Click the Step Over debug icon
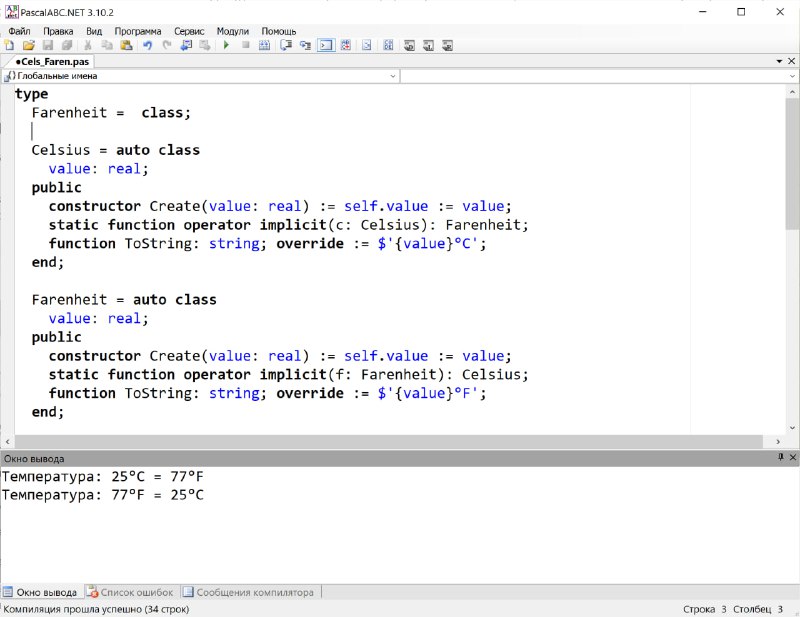The image size is (800, 617). click(x=286, y=45)
